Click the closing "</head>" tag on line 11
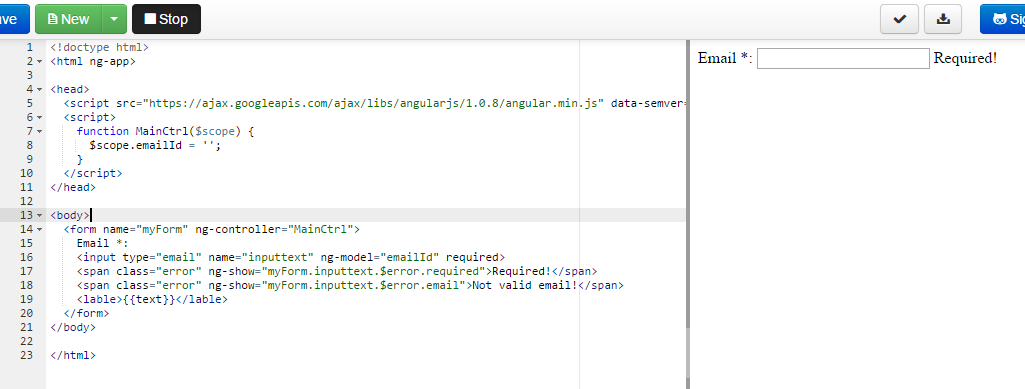Image resolution: width=1025 pixels, height=389 pixels. pos(73,188)
